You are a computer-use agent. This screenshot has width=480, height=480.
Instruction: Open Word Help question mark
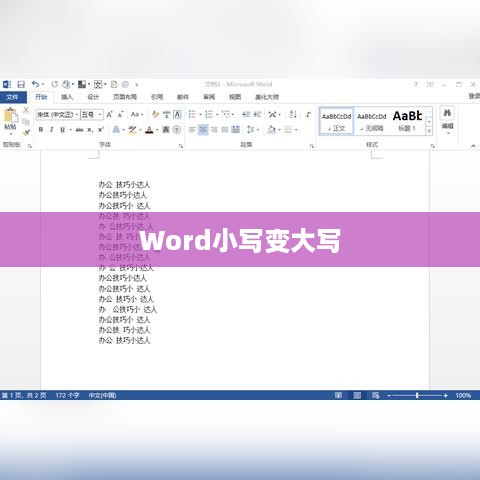(416, 84)
